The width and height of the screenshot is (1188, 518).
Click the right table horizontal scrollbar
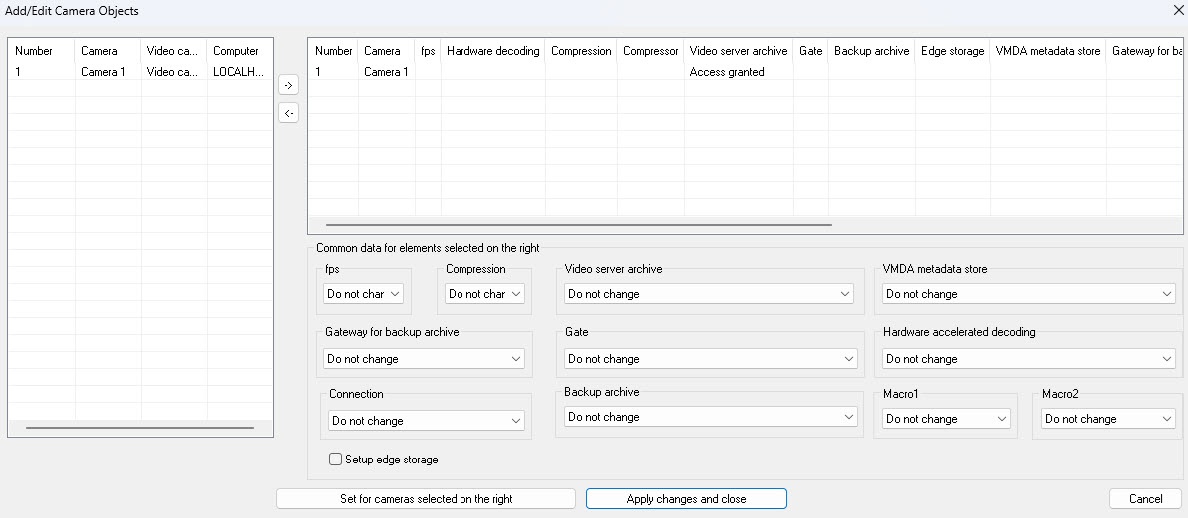(x=578, y=225)
